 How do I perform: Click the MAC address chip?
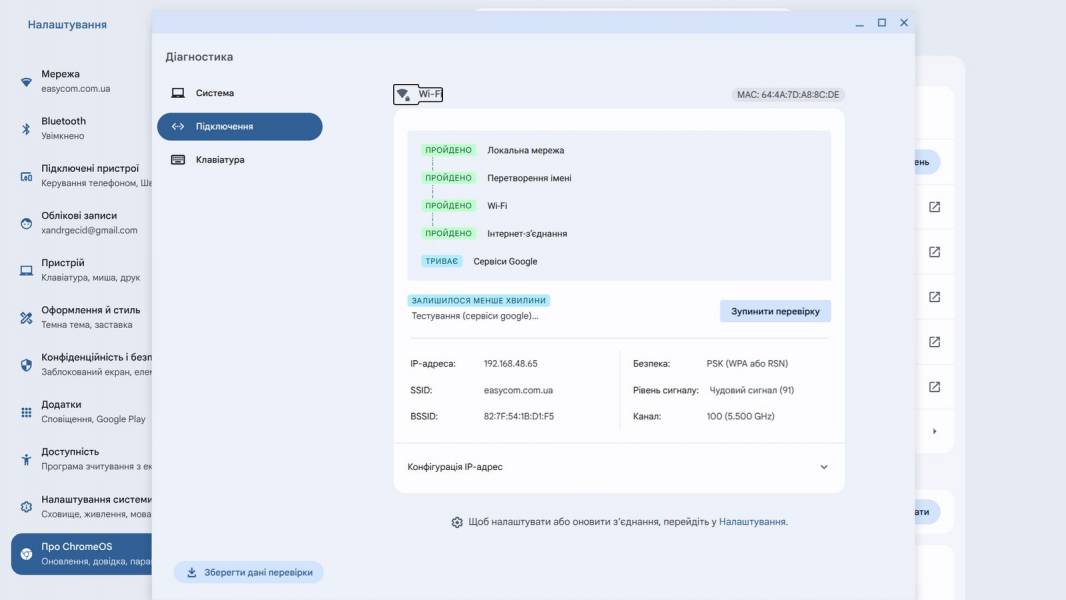(x=788, y=94)
